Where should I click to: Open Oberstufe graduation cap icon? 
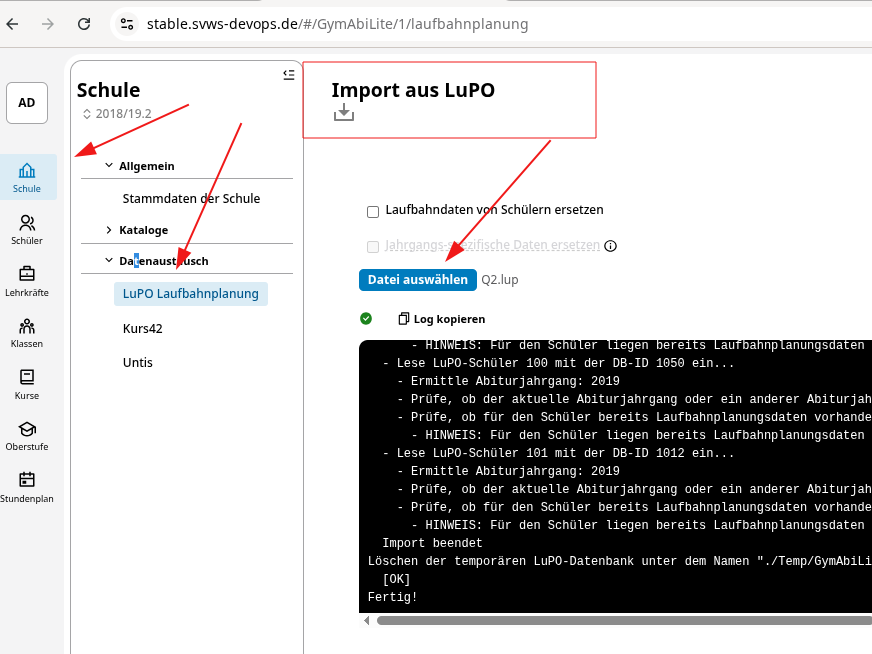click(27, 435)
